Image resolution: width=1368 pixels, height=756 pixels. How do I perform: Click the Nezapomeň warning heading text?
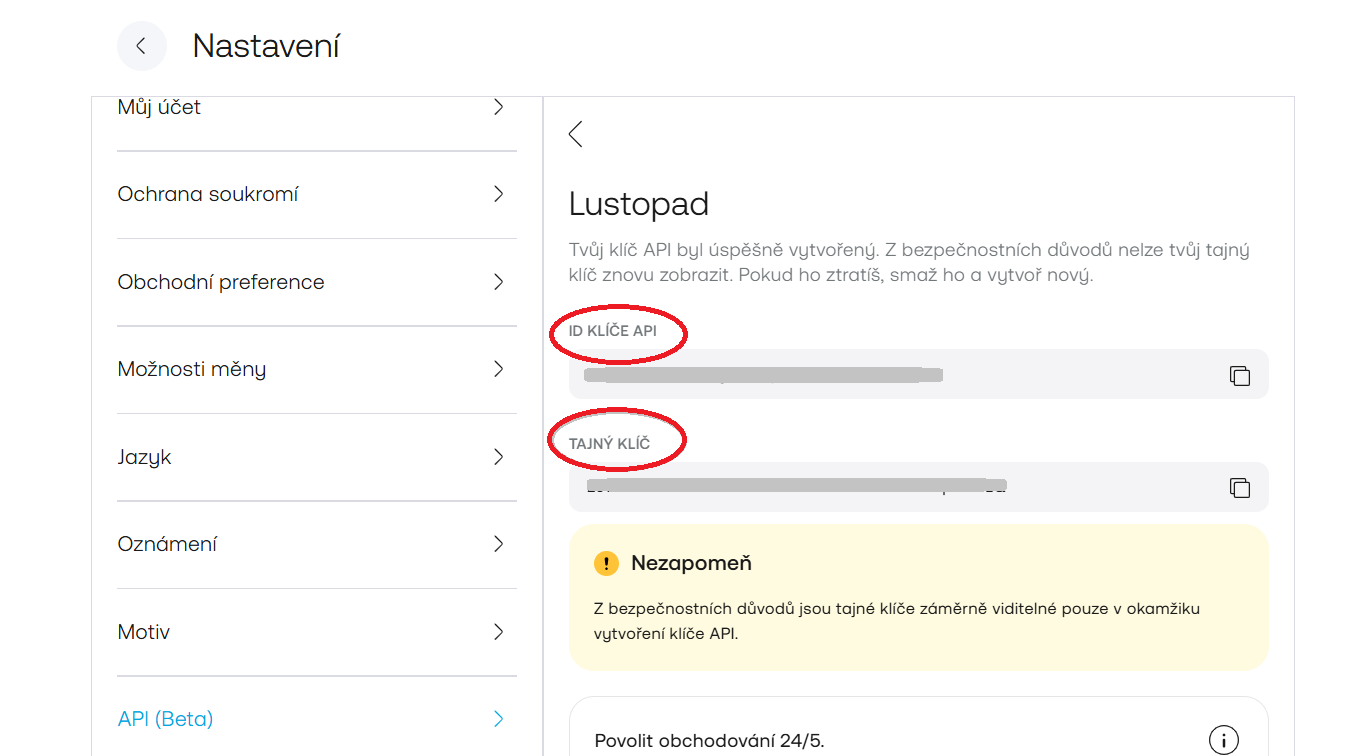click(x=691, y=564)
